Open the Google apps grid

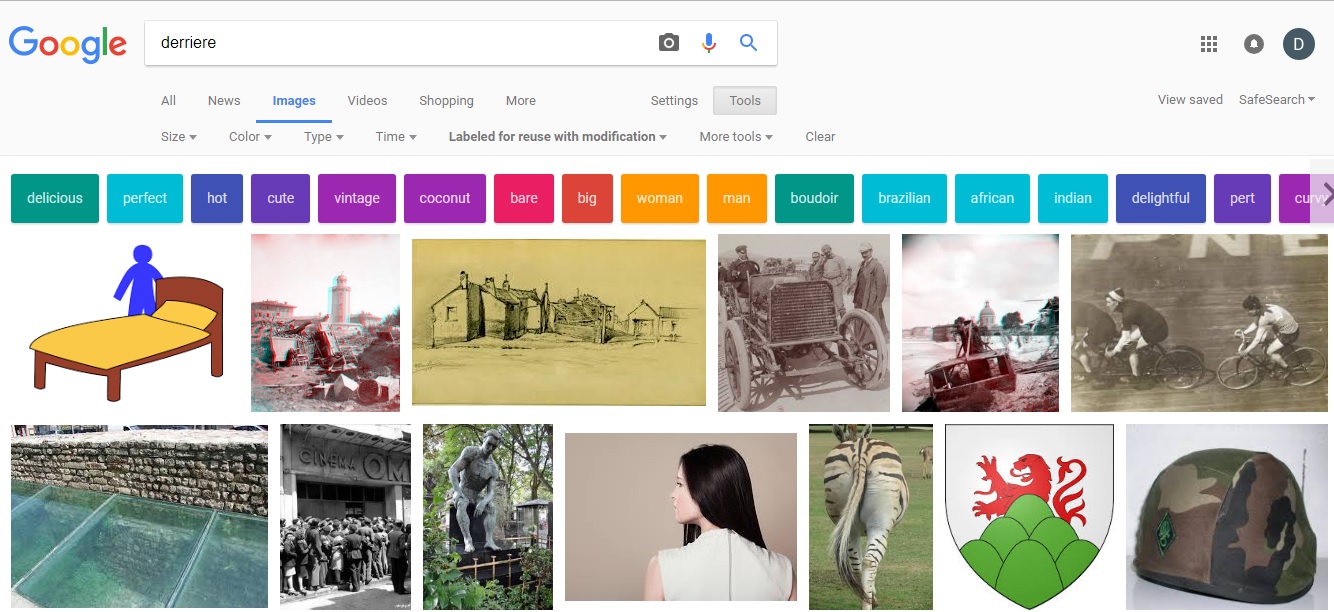click(x=1208, y=44)
